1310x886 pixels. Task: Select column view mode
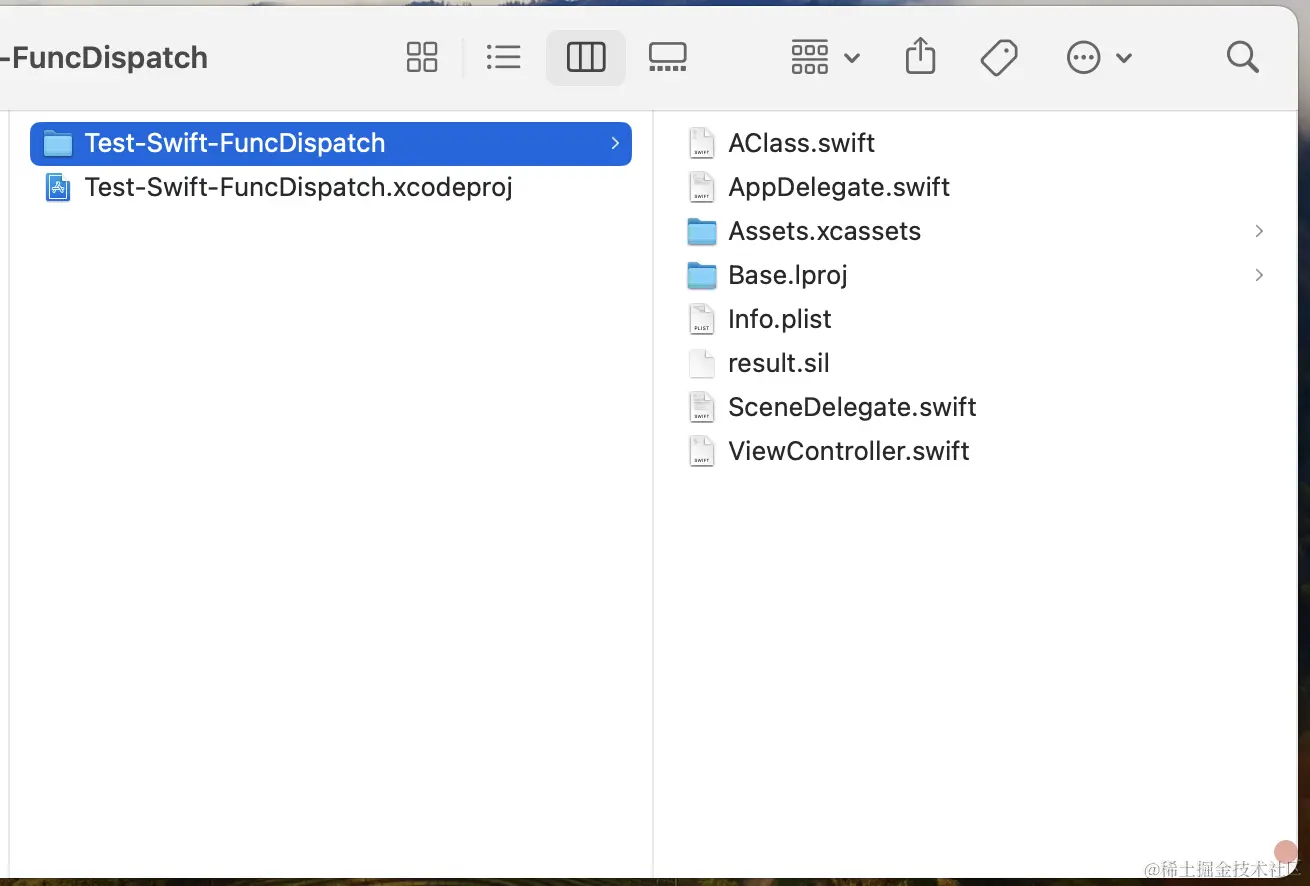pos(586,58)
